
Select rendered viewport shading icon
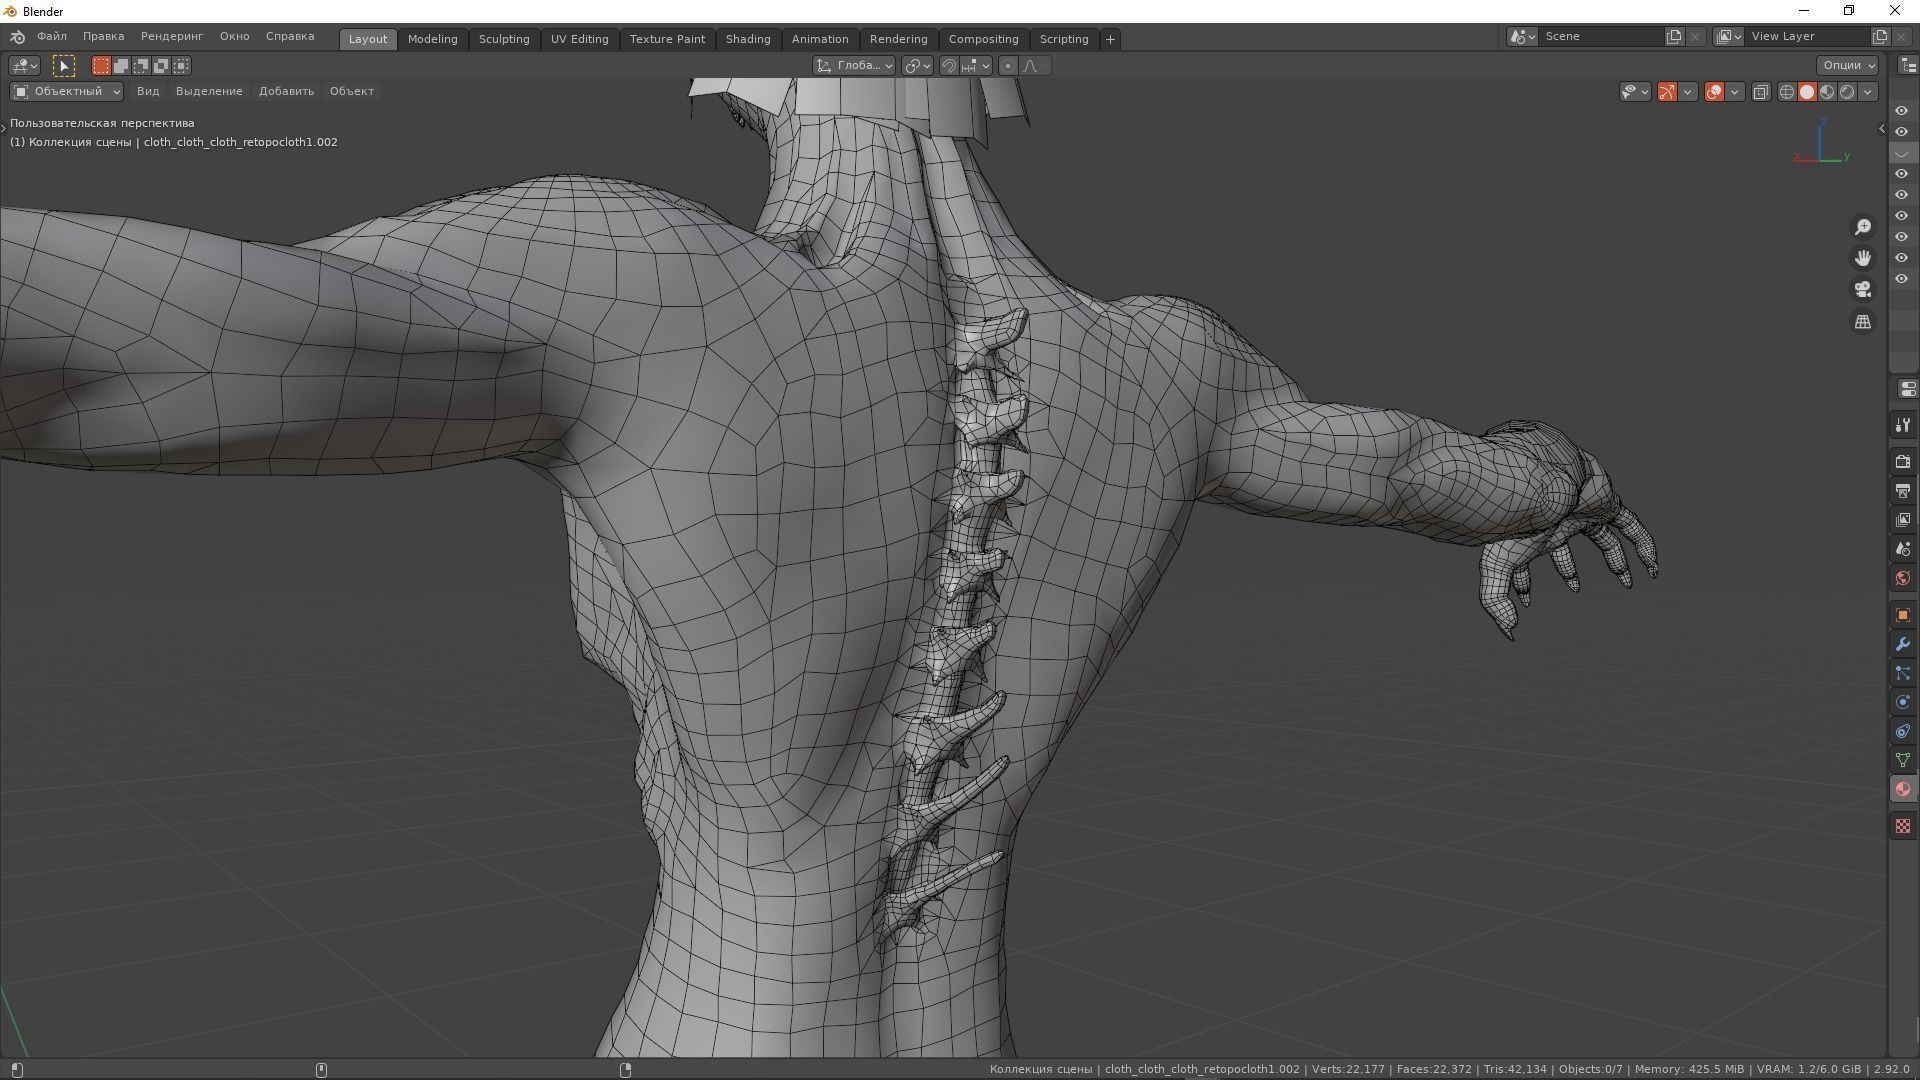click(x=1847, y=92)
